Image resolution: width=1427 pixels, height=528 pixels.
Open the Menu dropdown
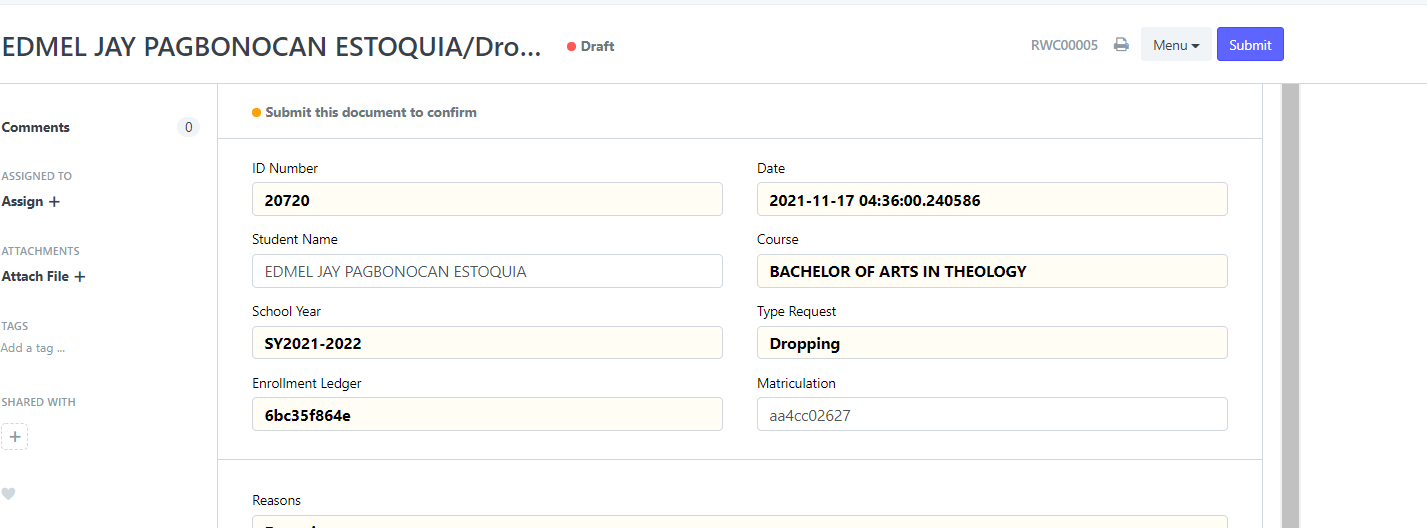[1176, 45]
